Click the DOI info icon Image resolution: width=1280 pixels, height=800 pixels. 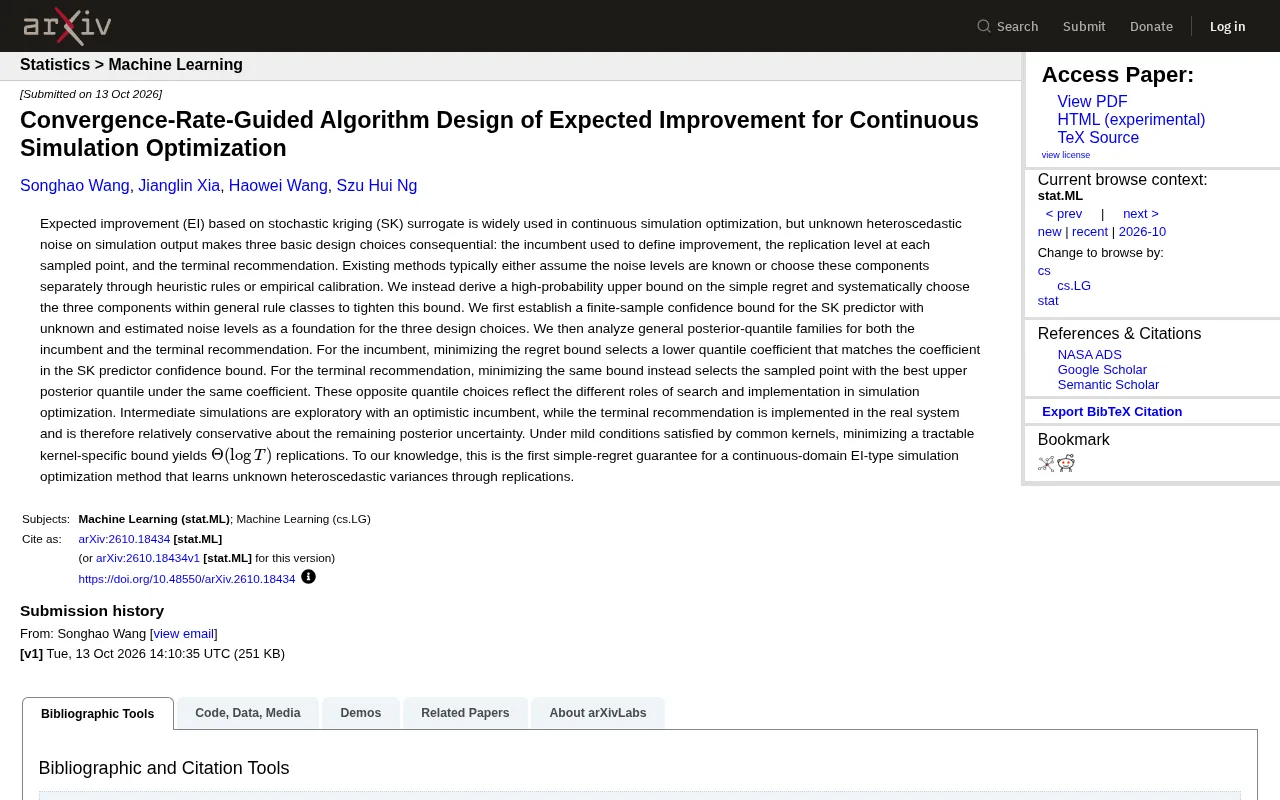(308, 577)
